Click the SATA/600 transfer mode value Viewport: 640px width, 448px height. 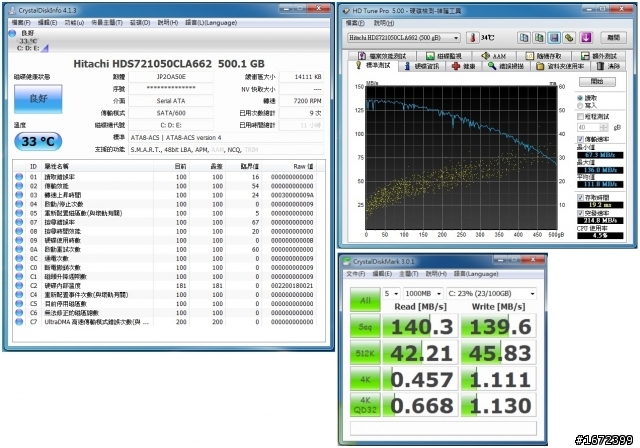(171, 113)
